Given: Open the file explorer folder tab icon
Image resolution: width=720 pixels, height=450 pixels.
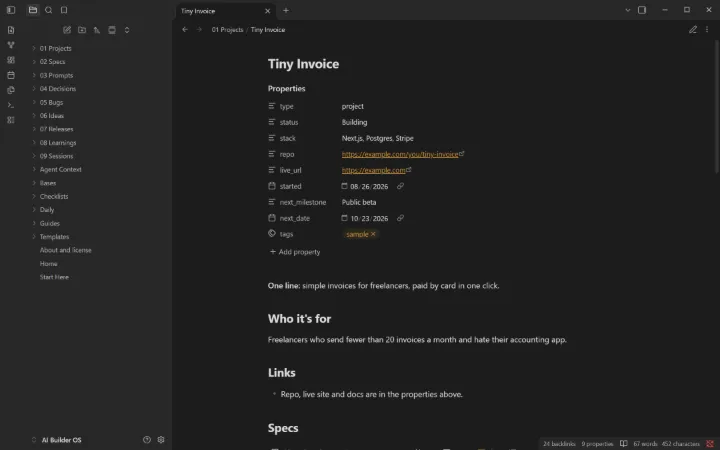Looking at the screenshot, I should tap(33, 10).
